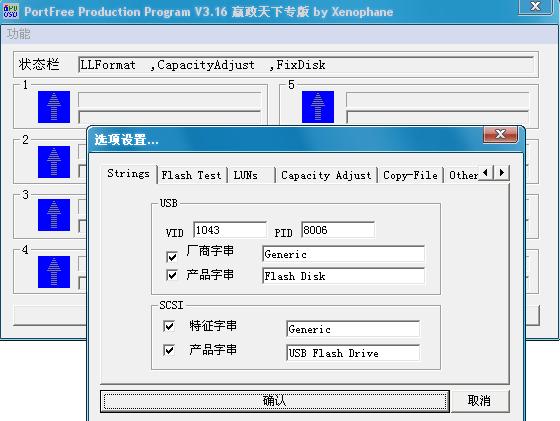This screenshot has width=560, height=421.
Task: Switch to the Flash Test tab
Action: [x=191, y=175]
